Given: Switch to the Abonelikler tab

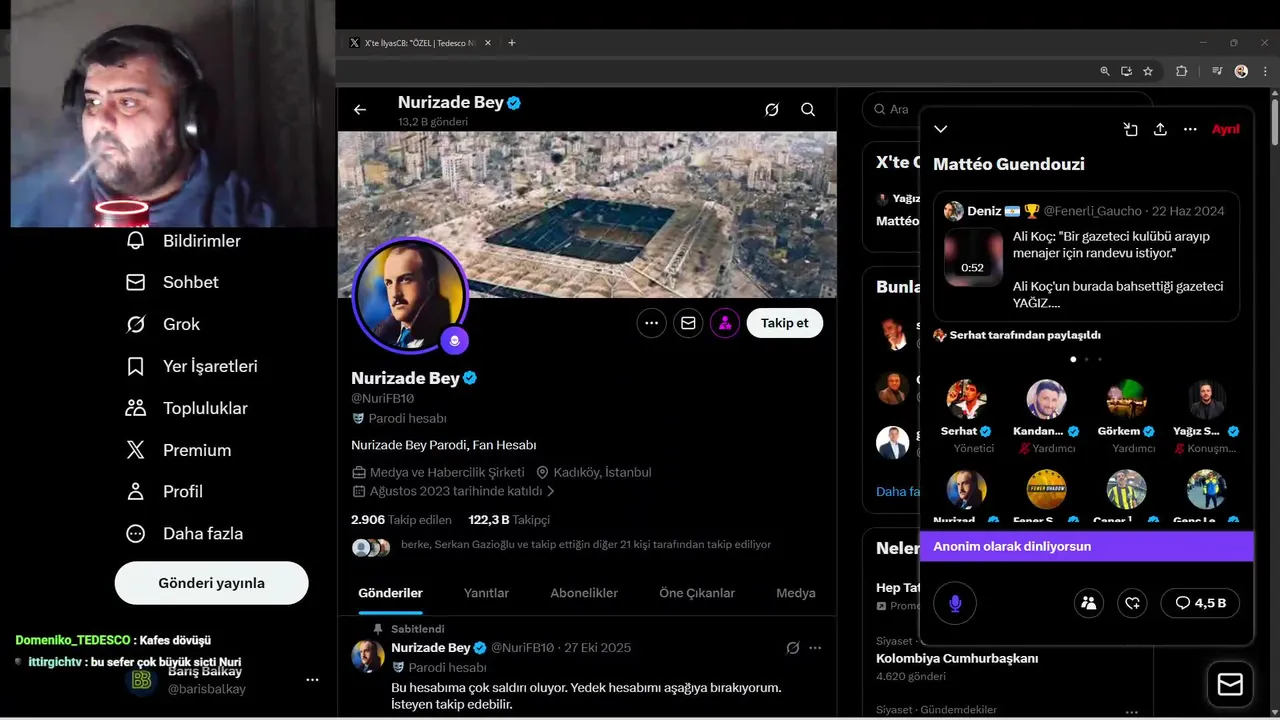Looking at the screenshot, I should (x=584, y=593).
